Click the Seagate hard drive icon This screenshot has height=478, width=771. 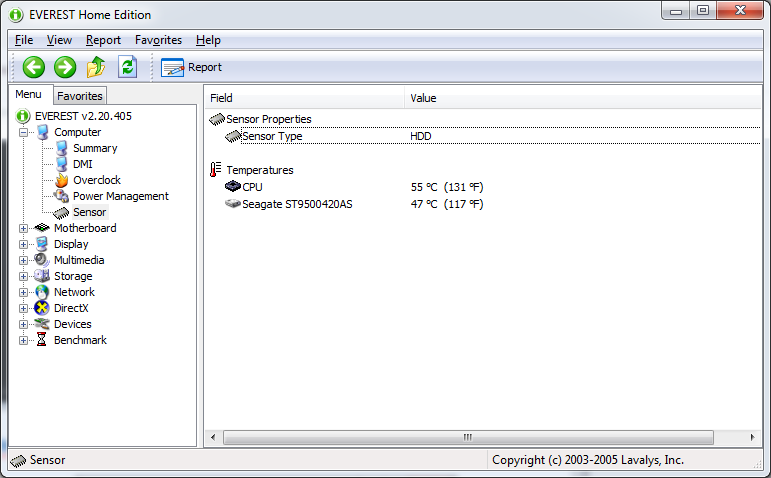233,204
